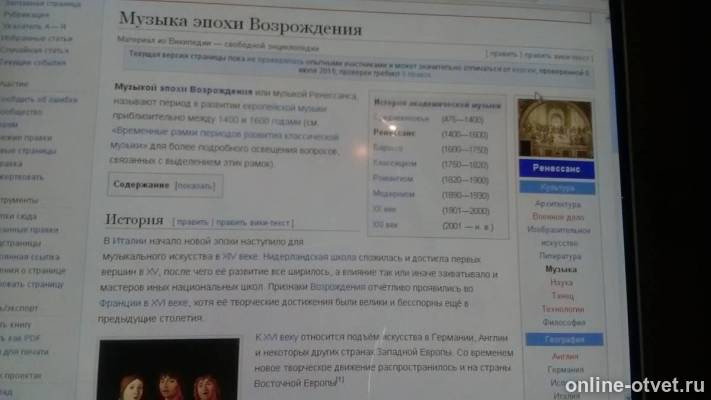711x400 pixels.
Task: Click bold 'Музыка' in the Renaissance navigation box
Action: point(561,269)
